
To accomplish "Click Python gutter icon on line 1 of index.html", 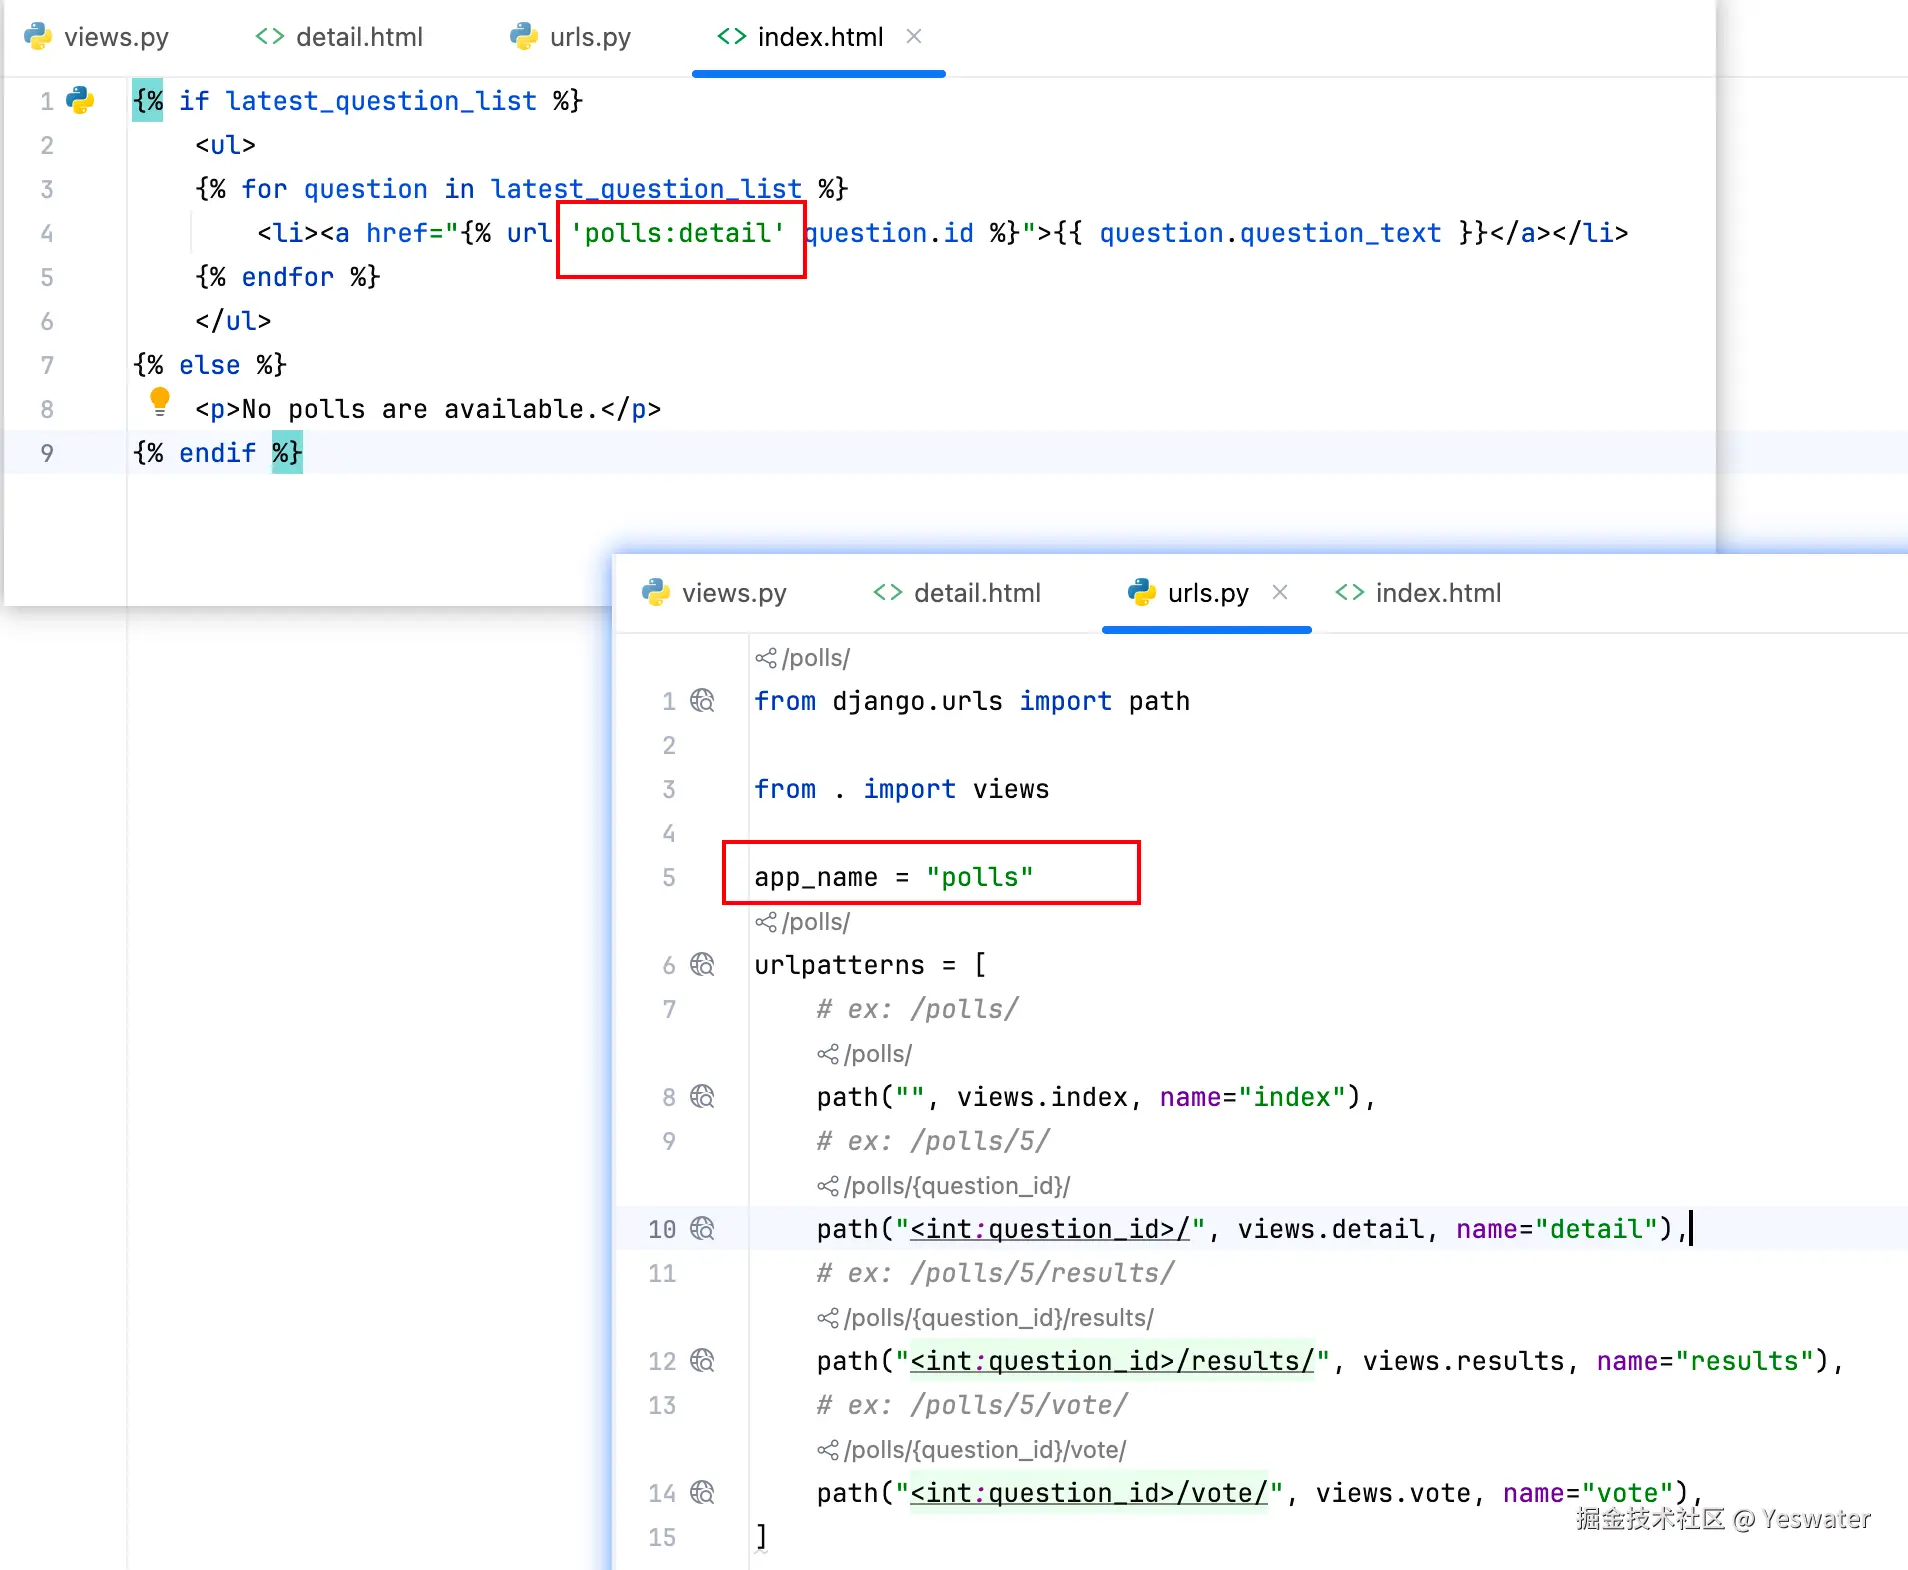I will click(x=80, y=100).
